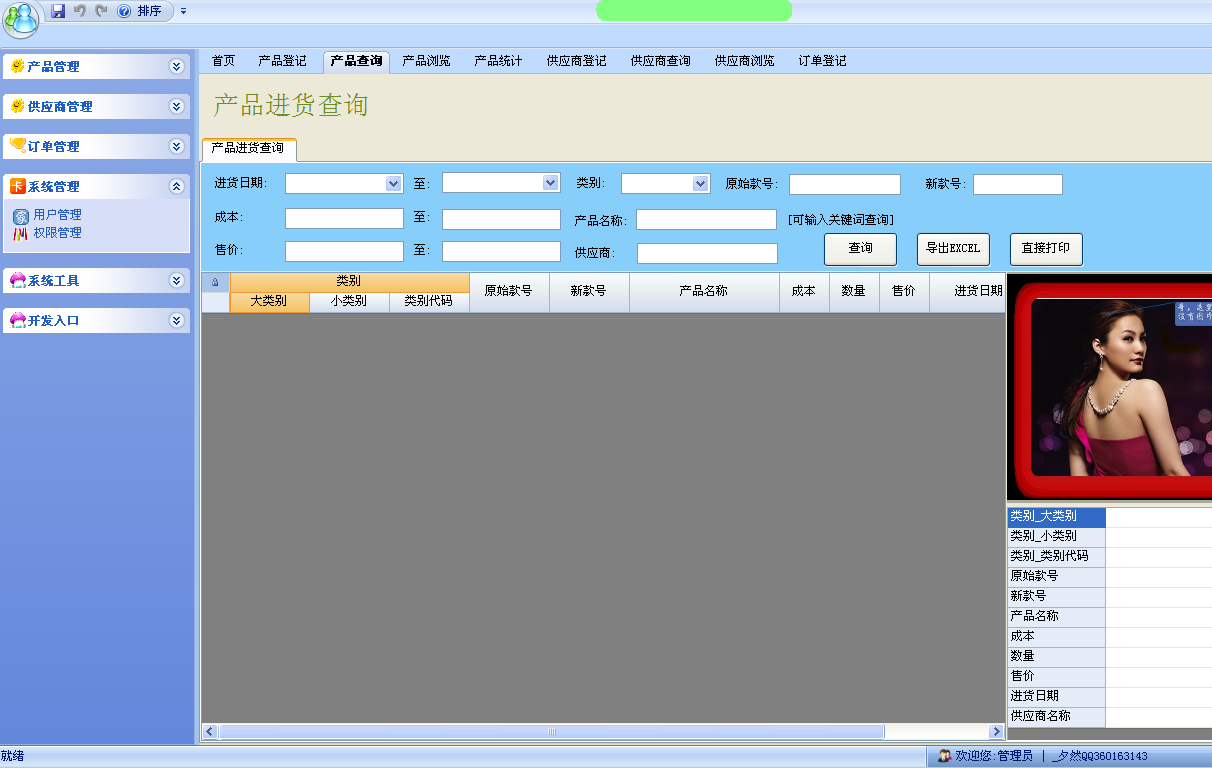Image resolution: width=1212 pixels, height=768 pixels.
Task: Open 权限管理 in the sidebar
Action: coord(57,233)
